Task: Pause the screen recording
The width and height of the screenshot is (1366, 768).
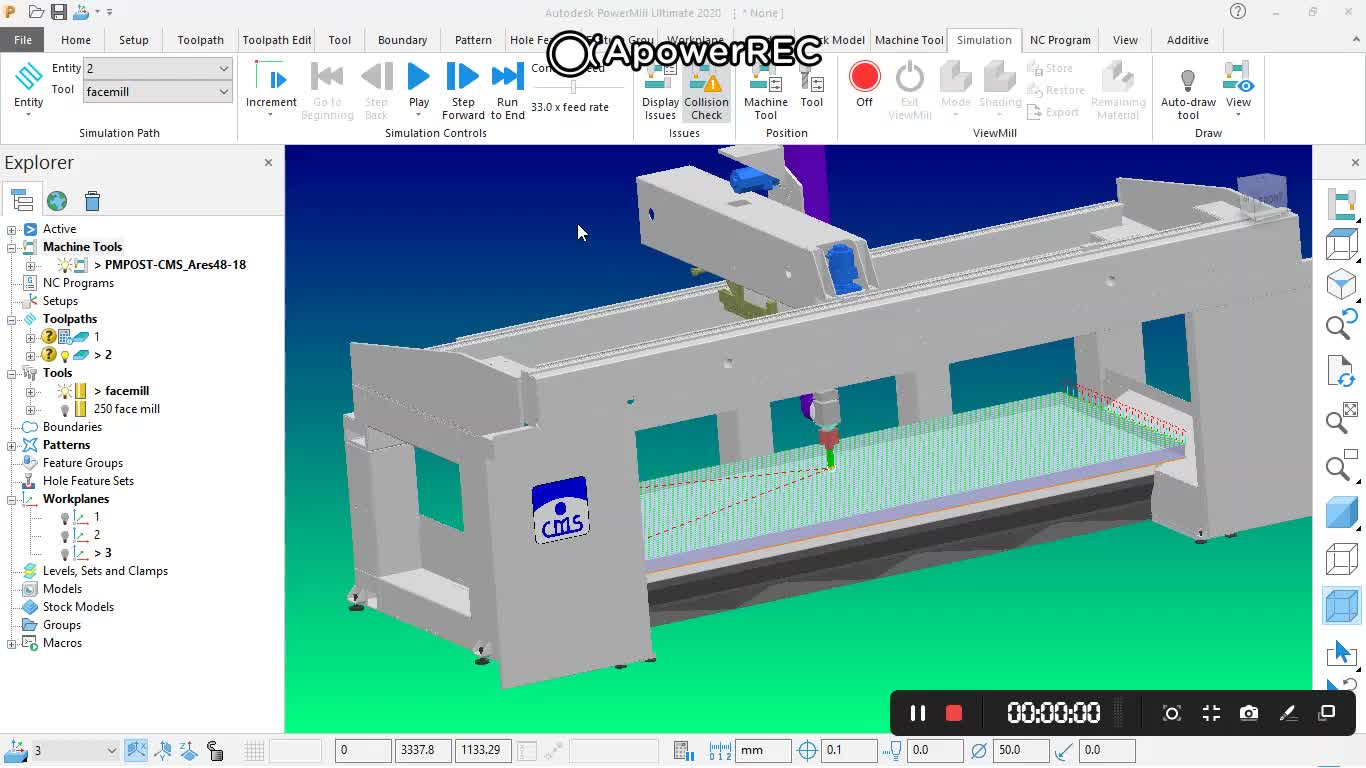Action: (917, 713)
